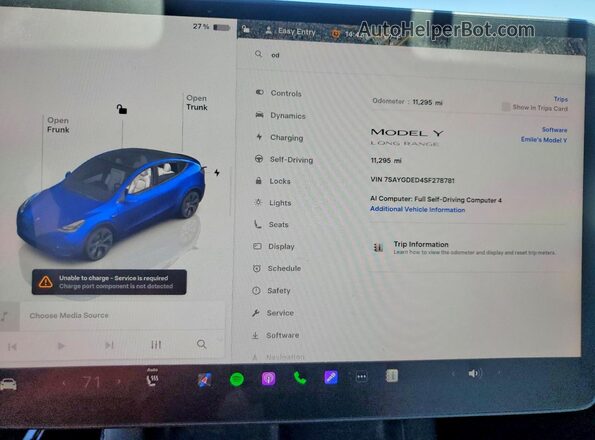
Task: Open the Schedule settings
Action: (x=277, y=268)
